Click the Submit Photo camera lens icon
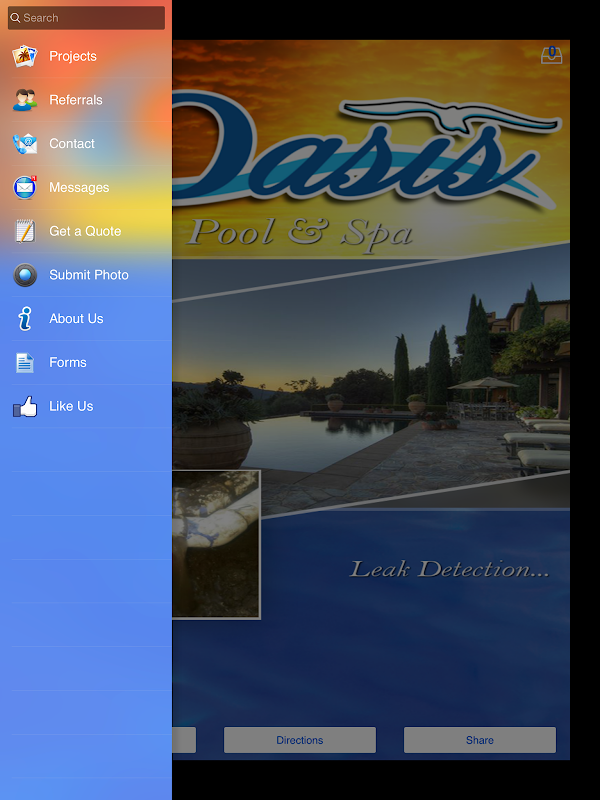 click(24, 275)
